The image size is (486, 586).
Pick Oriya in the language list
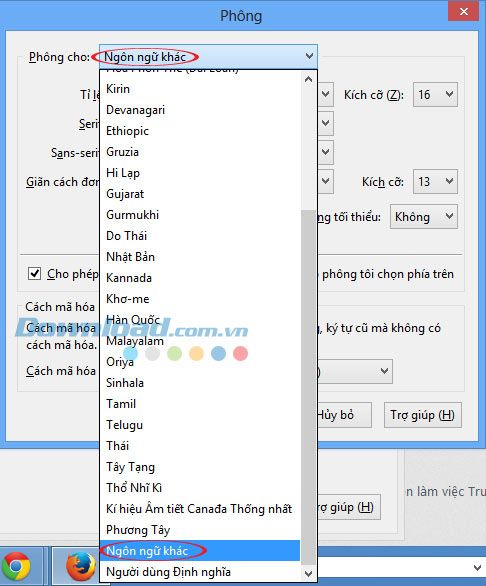click(x=200, y=361)
